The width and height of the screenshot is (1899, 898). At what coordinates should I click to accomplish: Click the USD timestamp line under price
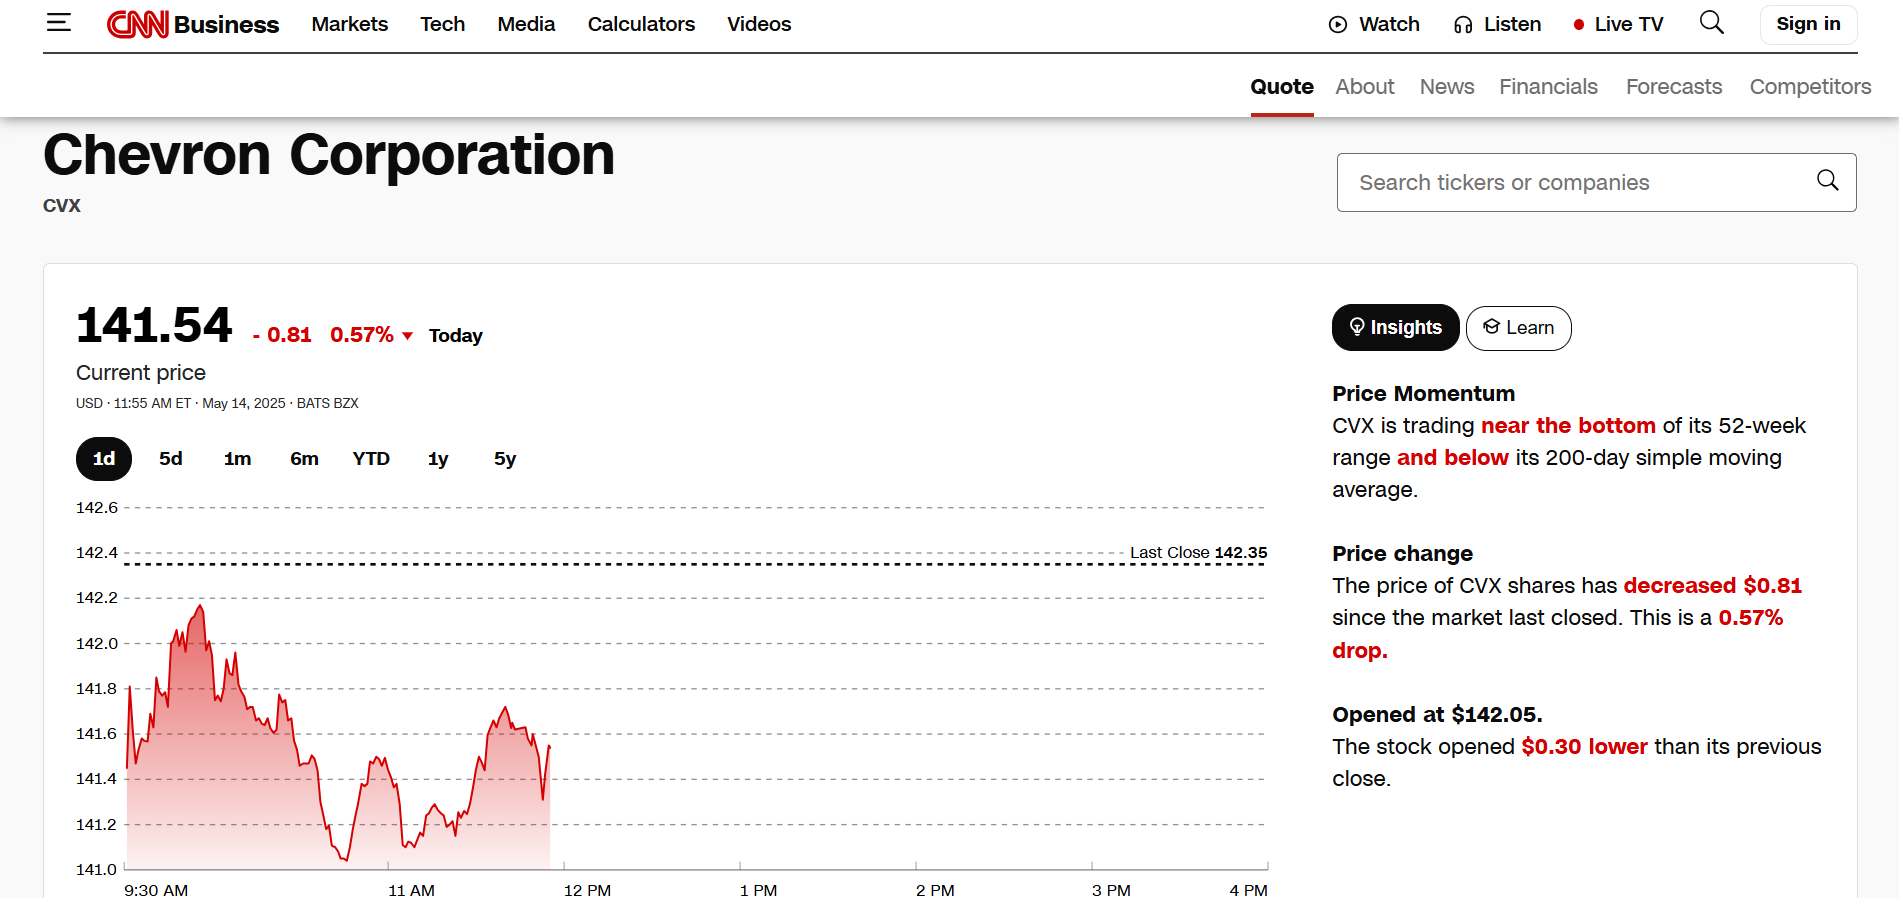pos(217,403)
